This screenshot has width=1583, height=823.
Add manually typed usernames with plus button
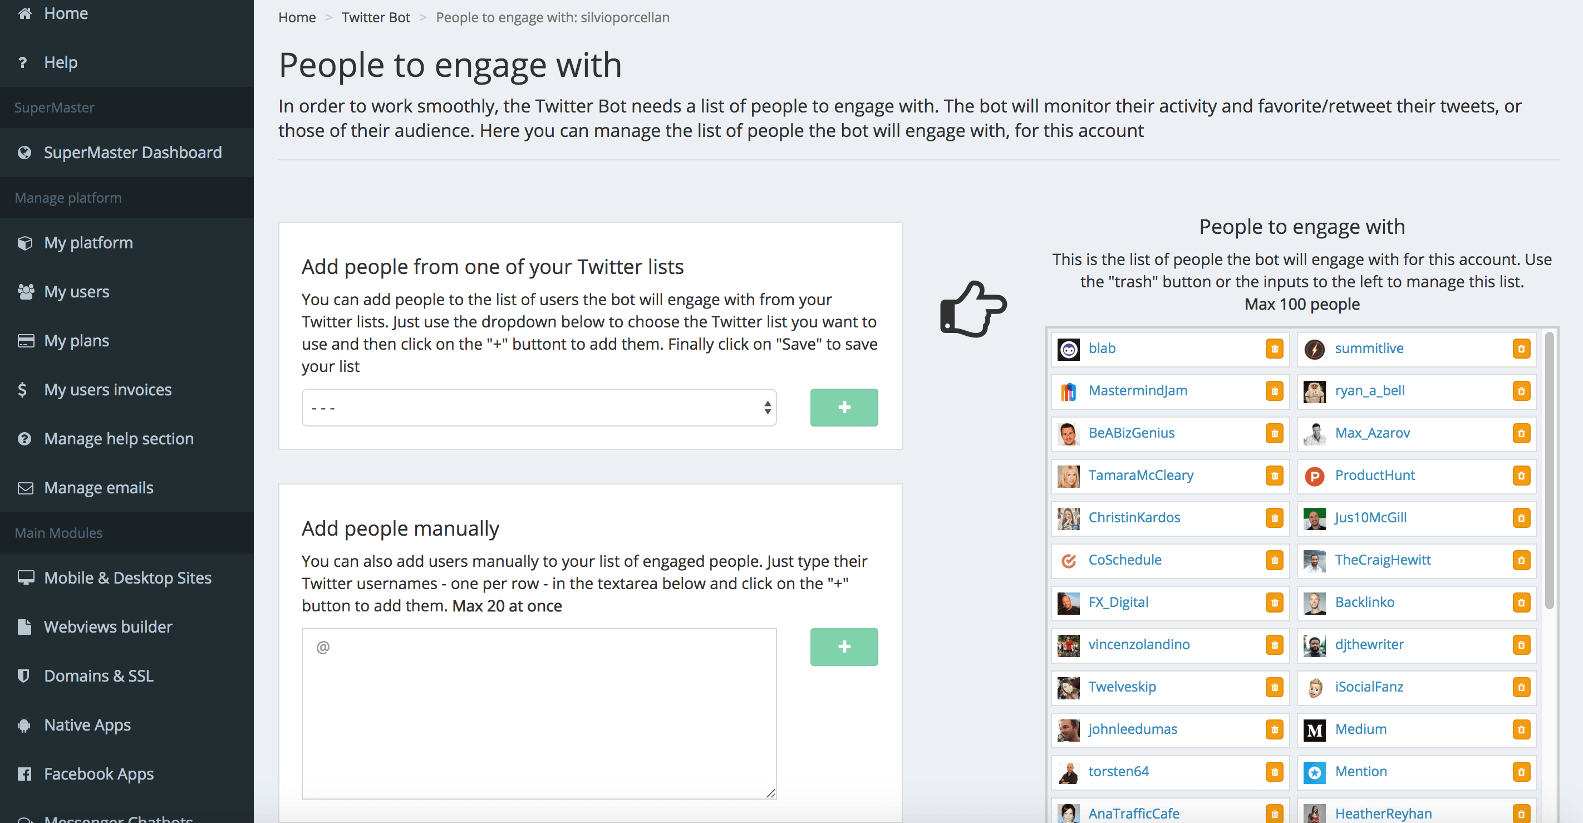pyautogui.click(x=843, y=647)
